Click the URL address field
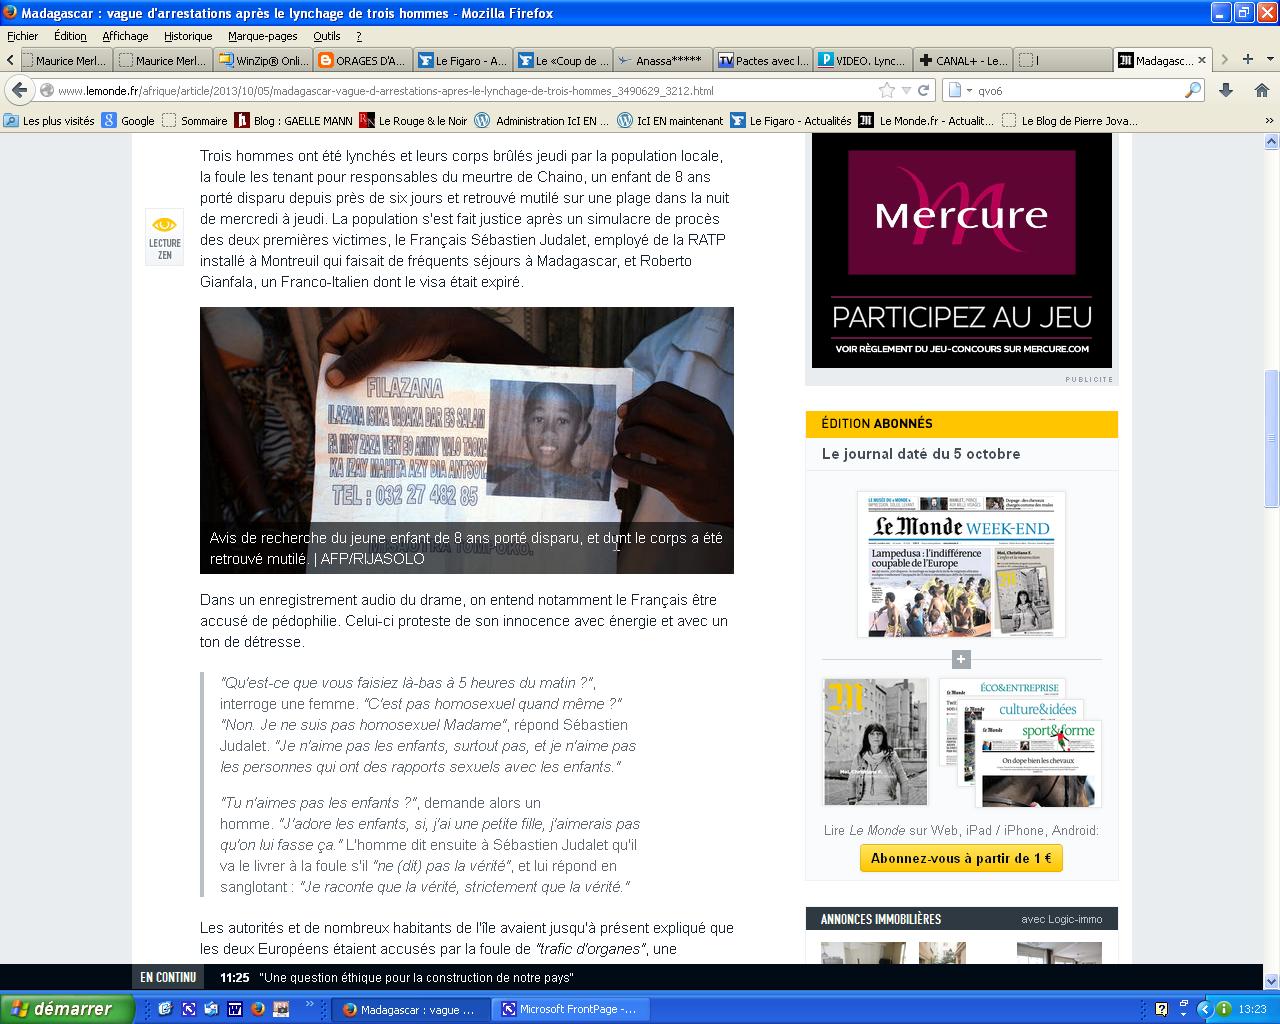Viewport: 1280px width, 1024px height. [x=460, y=90]
